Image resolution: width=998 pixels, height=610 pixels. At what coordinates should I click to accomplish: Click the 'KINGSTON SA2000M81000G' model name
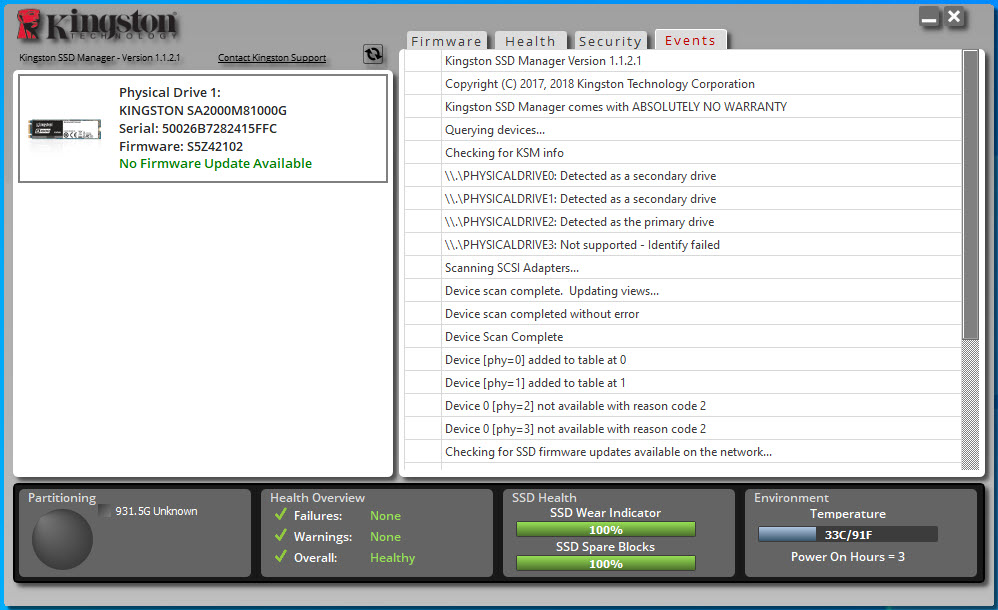click(x=203, y=111)
